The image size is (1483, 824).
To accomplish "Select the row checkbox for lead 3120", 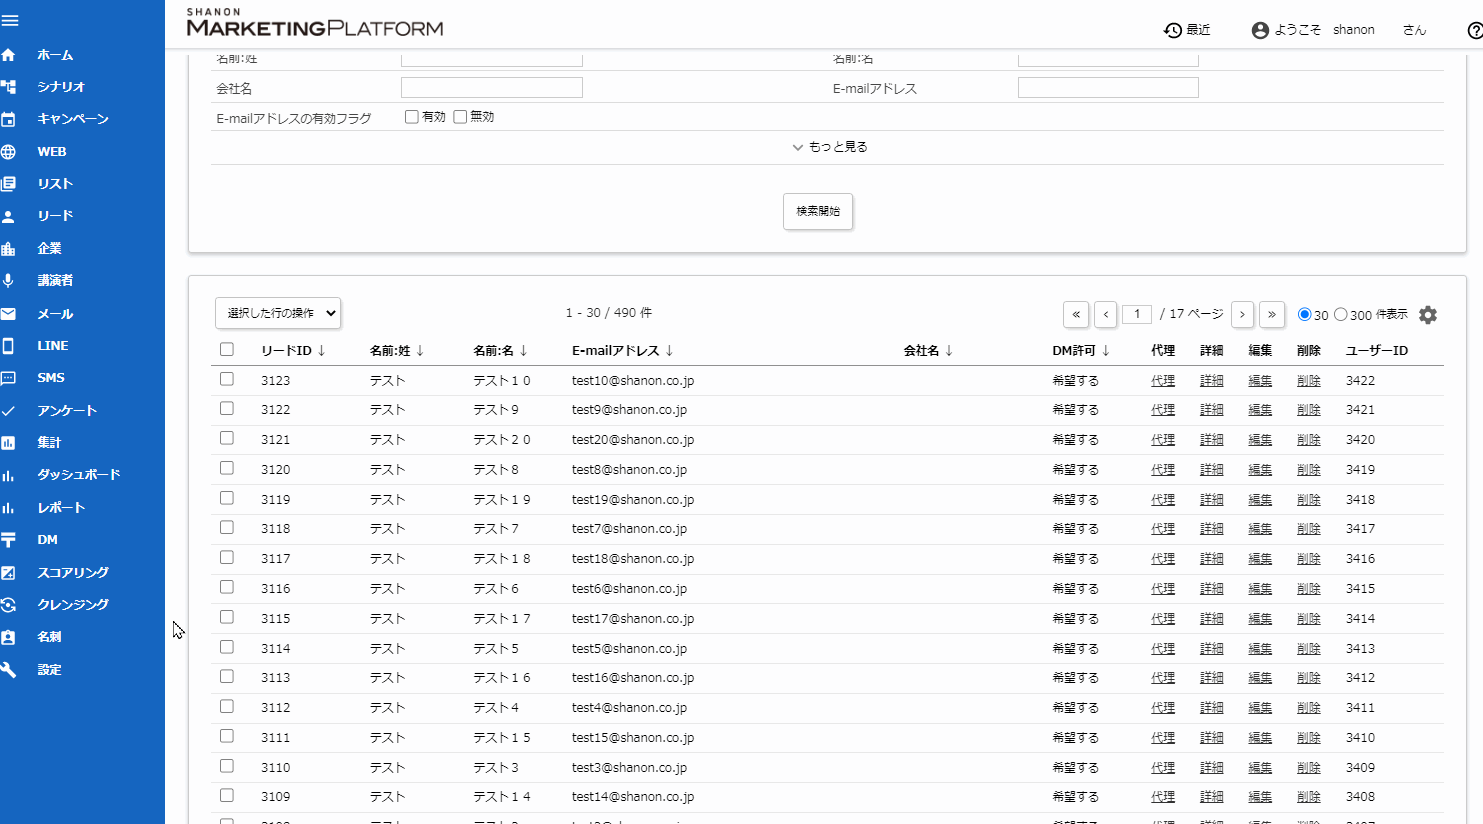I will (x=227, y=468).
